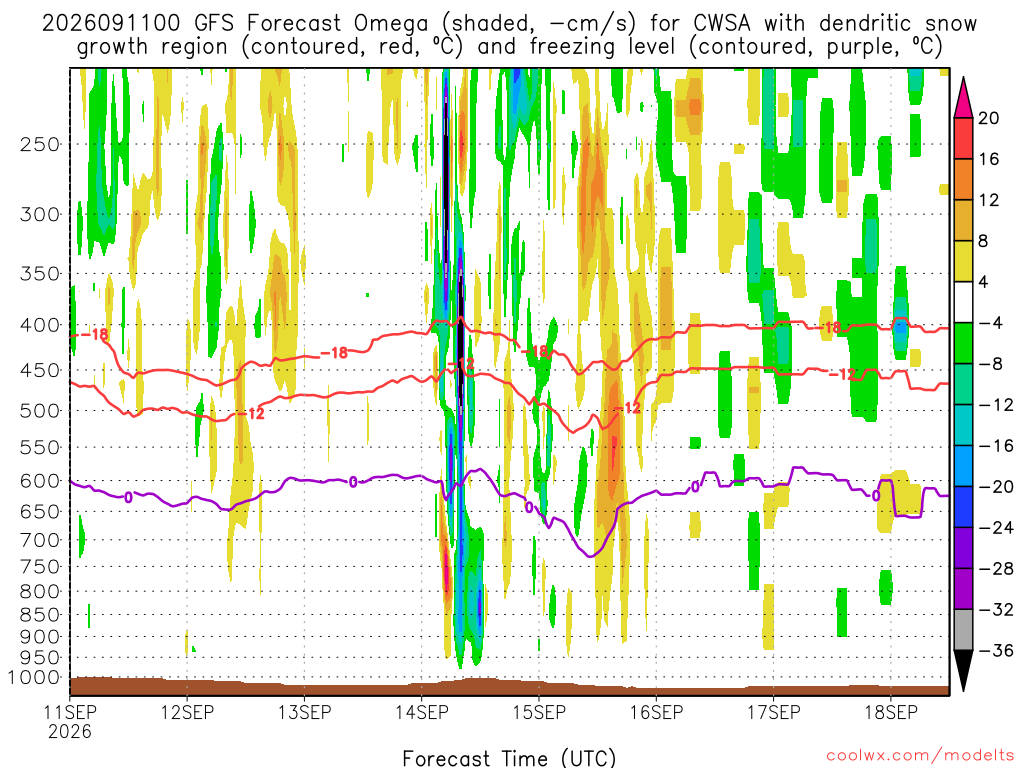Click the blue swatch between -16 and -20
The height and width of the screenshot is (768, 1024).
[x=963, y=466]
